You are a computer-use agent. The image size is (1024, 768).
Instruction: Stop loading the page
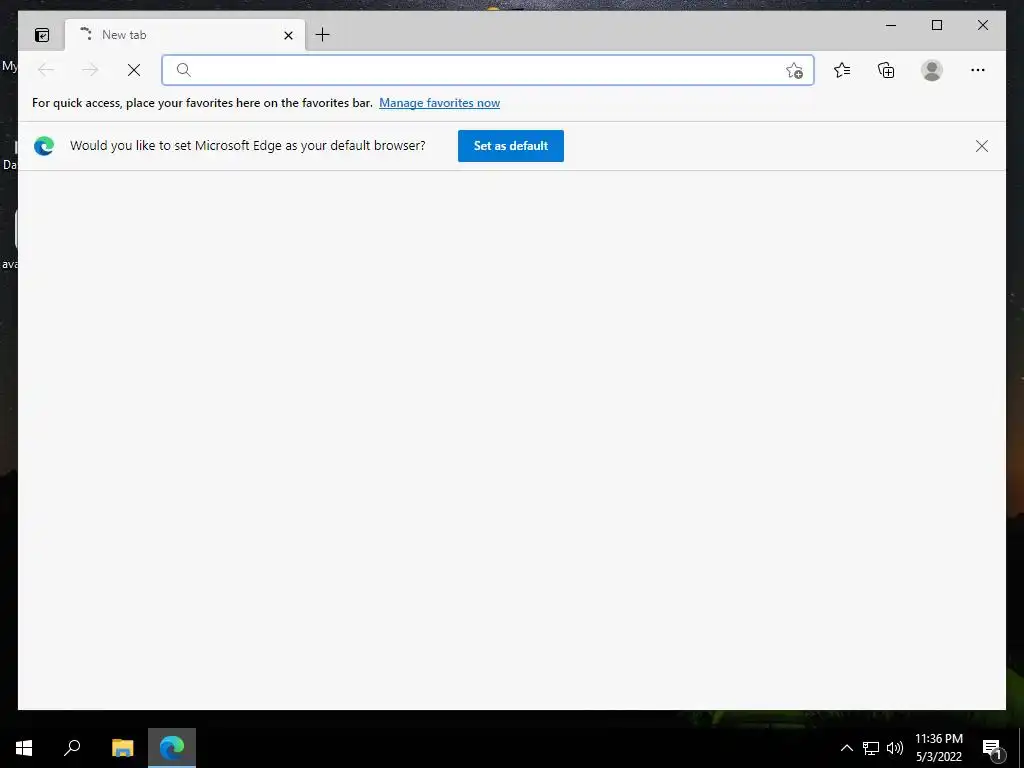pos(134,70)
